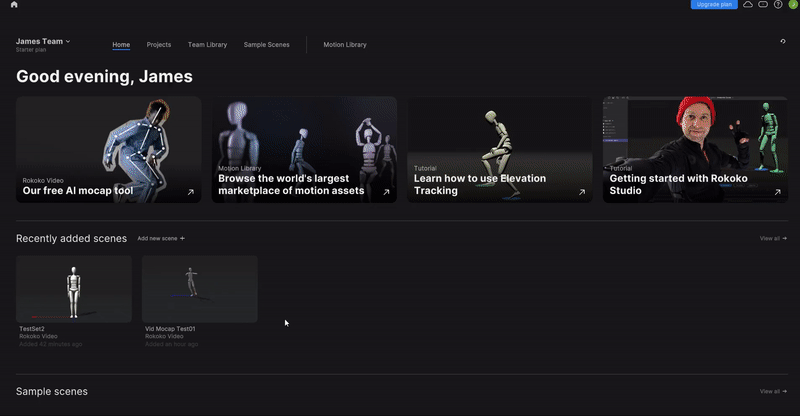The width and height of the screenshot is (800, 416).
Task: Open the help question mark icon
Action: pyautogui.click(x=778, y=5)
